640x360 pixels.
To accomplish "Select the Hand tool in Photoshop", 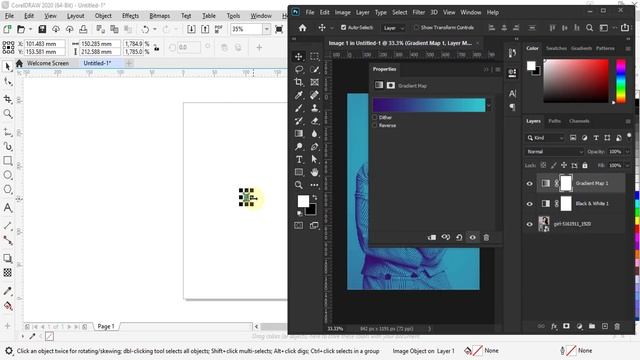I will (x=314, y=172).
